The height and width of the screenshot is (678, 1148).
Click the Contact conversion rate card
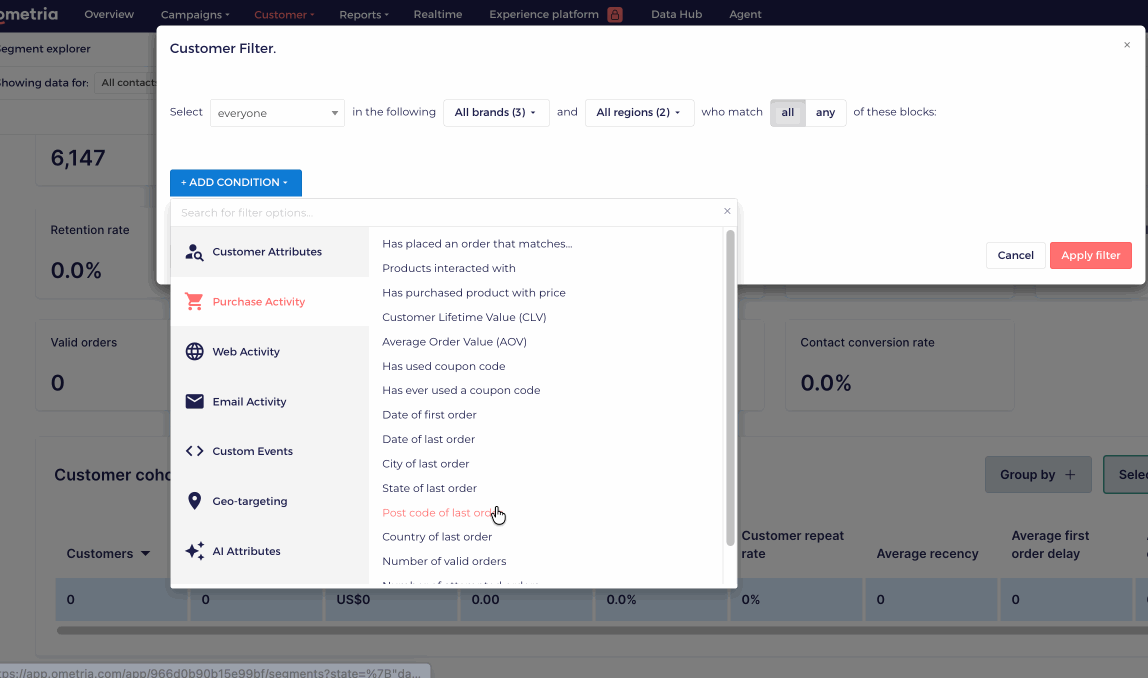click(900, 365)
